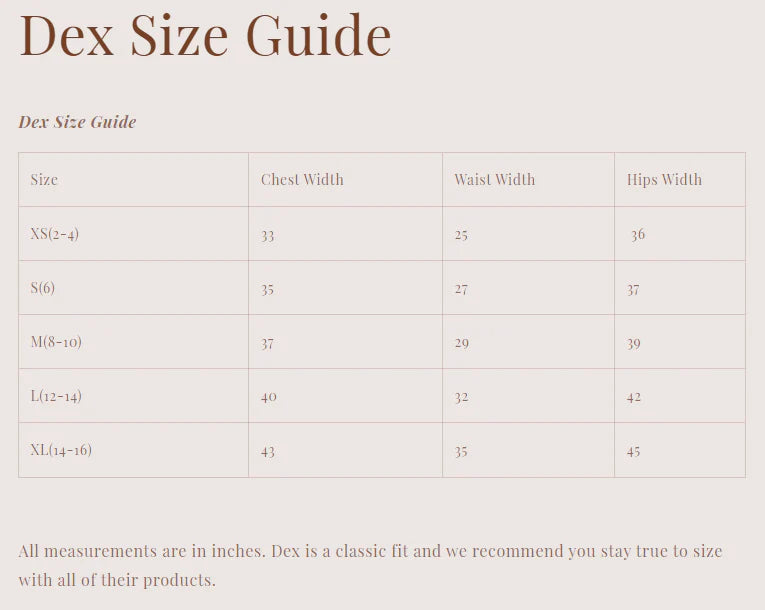Select the XS(2-4) size row label
Screen dimensions: 765x610
(54, 234)
